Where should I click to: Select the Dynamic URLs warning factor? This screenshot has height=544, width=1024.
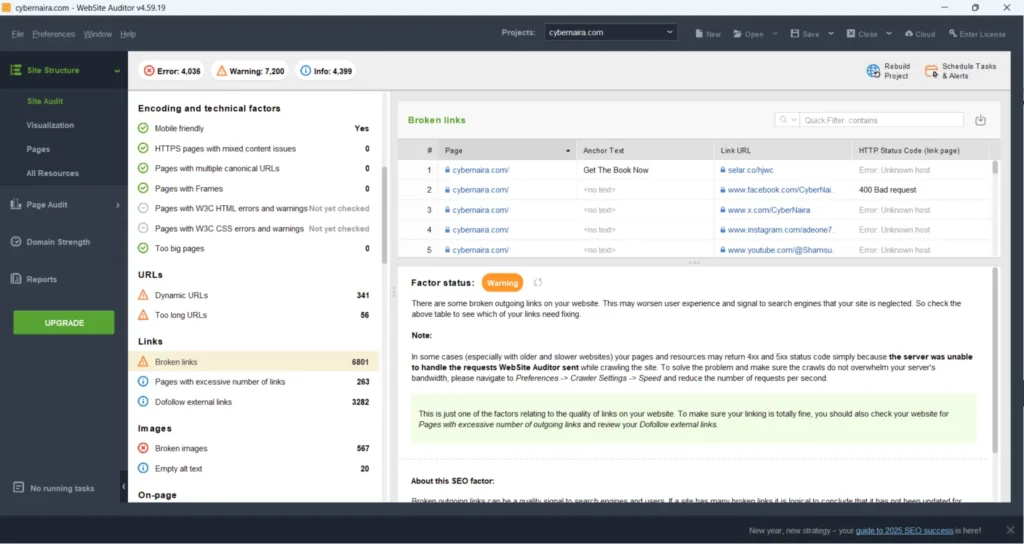tap(254, 295)
